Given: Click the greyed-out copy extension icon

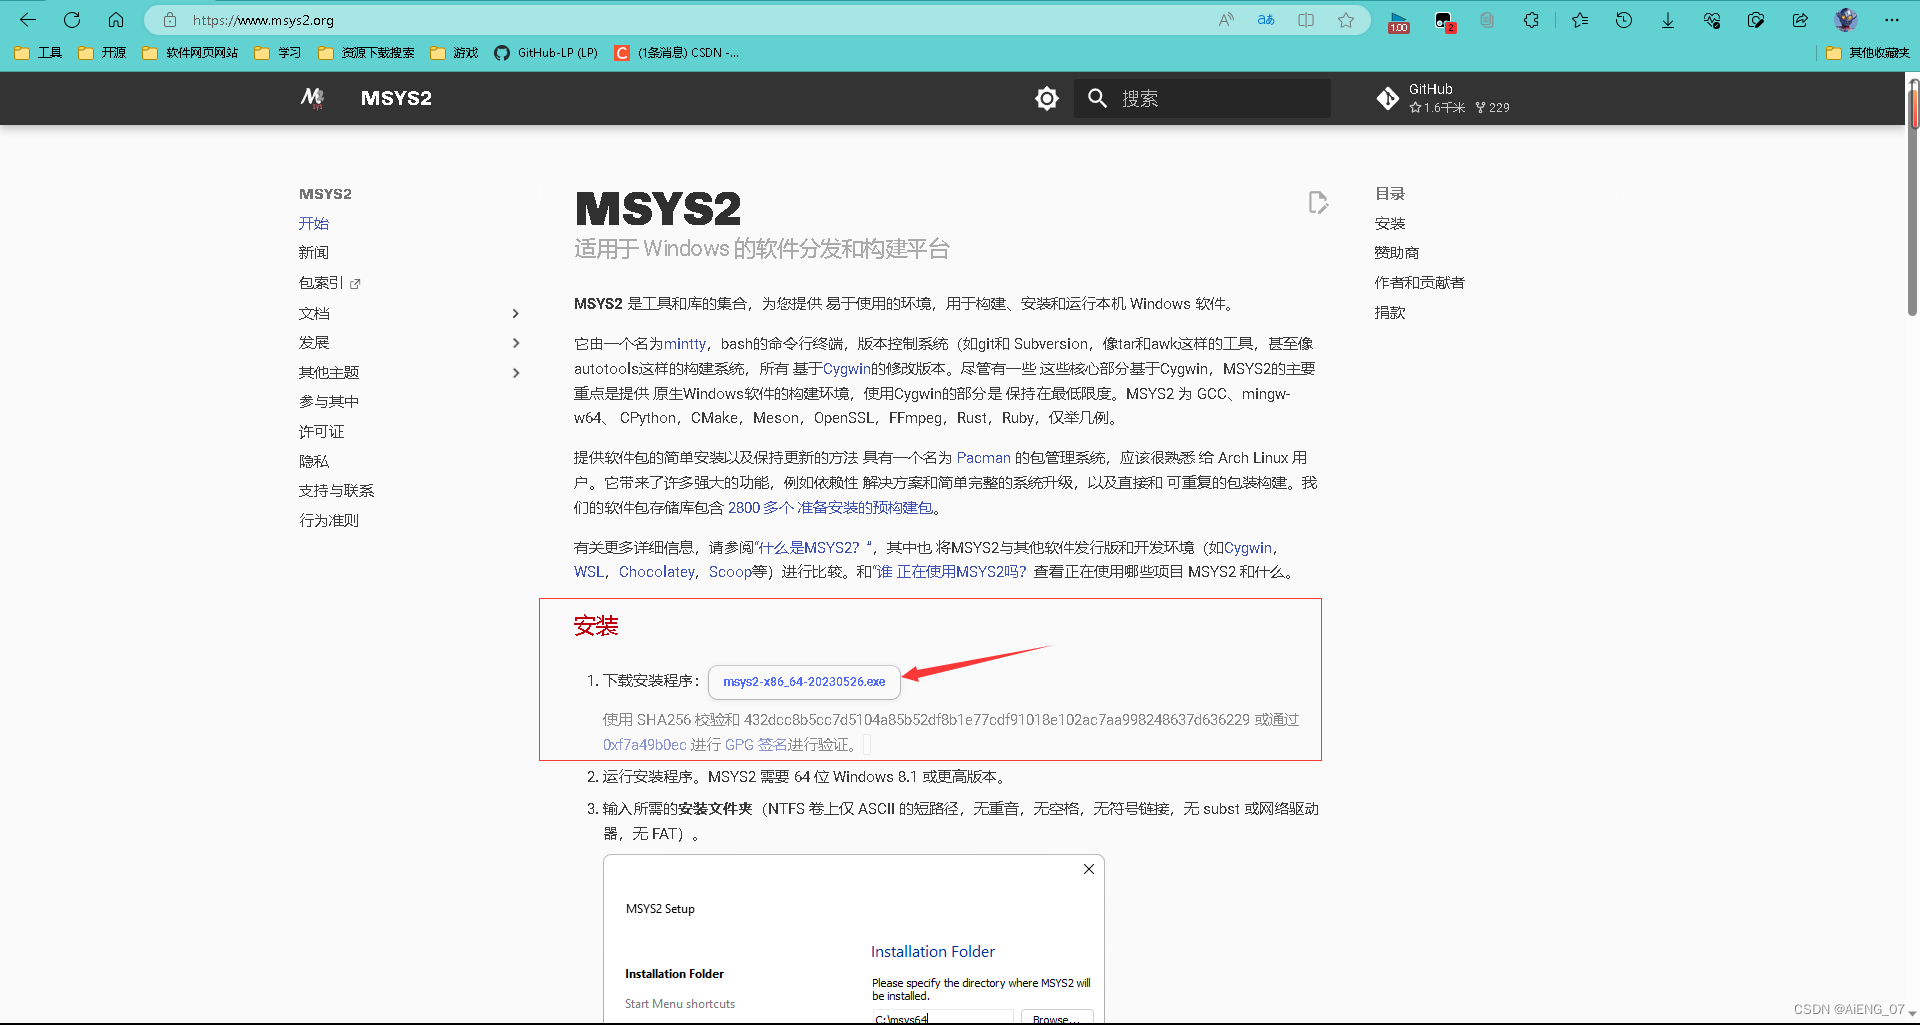Looking at the screenshot, I should 1487,20.
